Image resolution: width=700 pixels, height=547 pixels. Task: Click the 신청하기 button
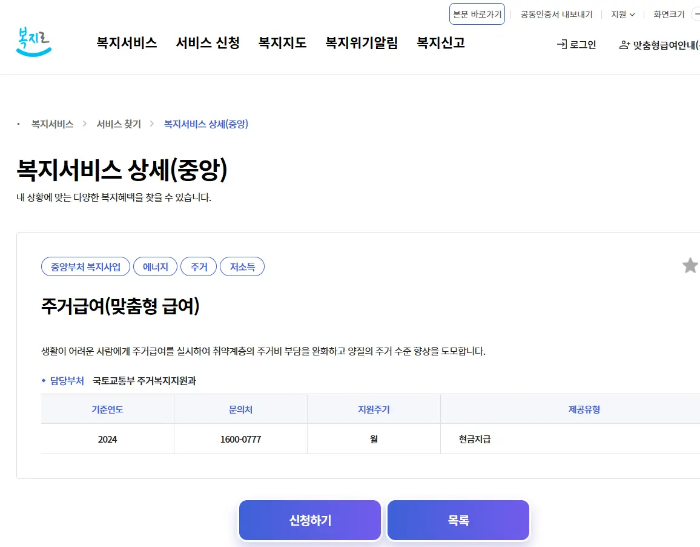point(310,520)
